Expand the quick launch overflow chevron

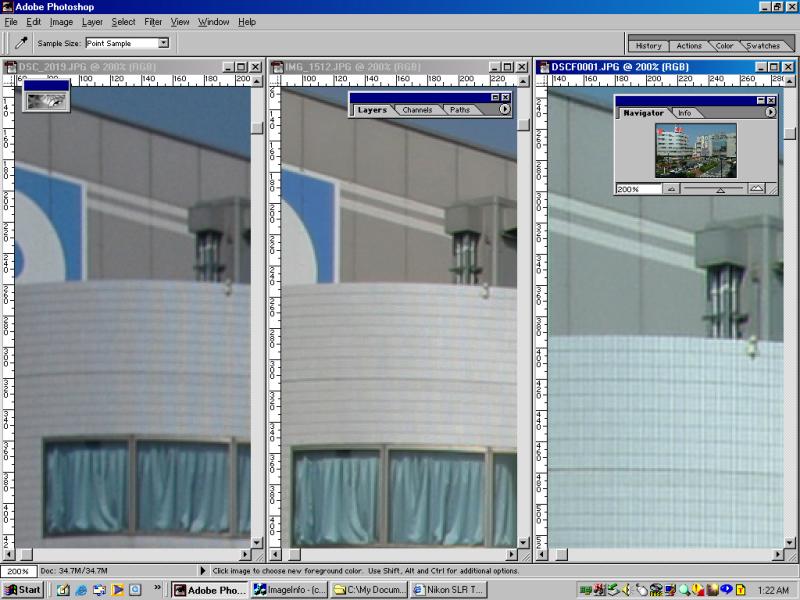(157, 588)
